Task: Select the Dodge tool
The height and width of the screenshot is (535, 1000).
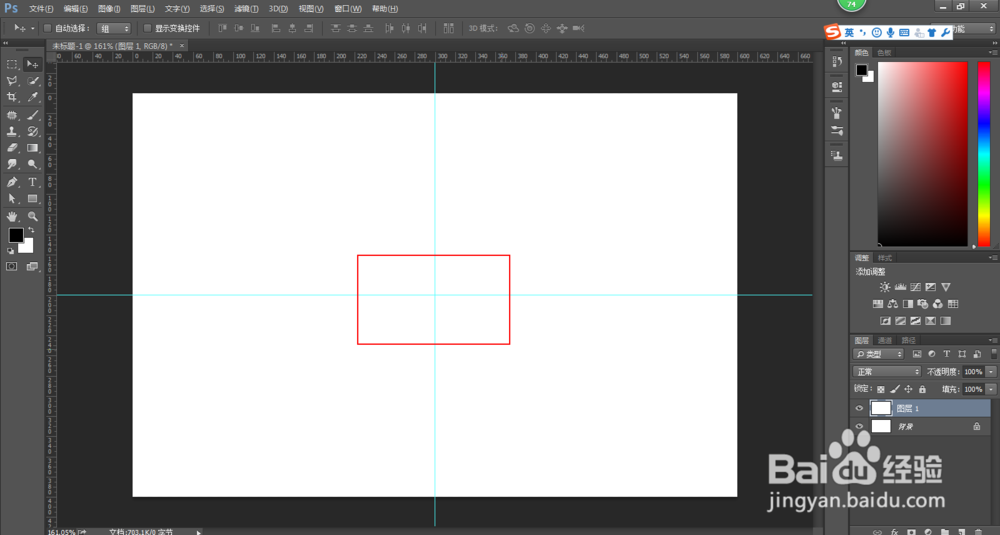Action: click(x=33, y=165)
